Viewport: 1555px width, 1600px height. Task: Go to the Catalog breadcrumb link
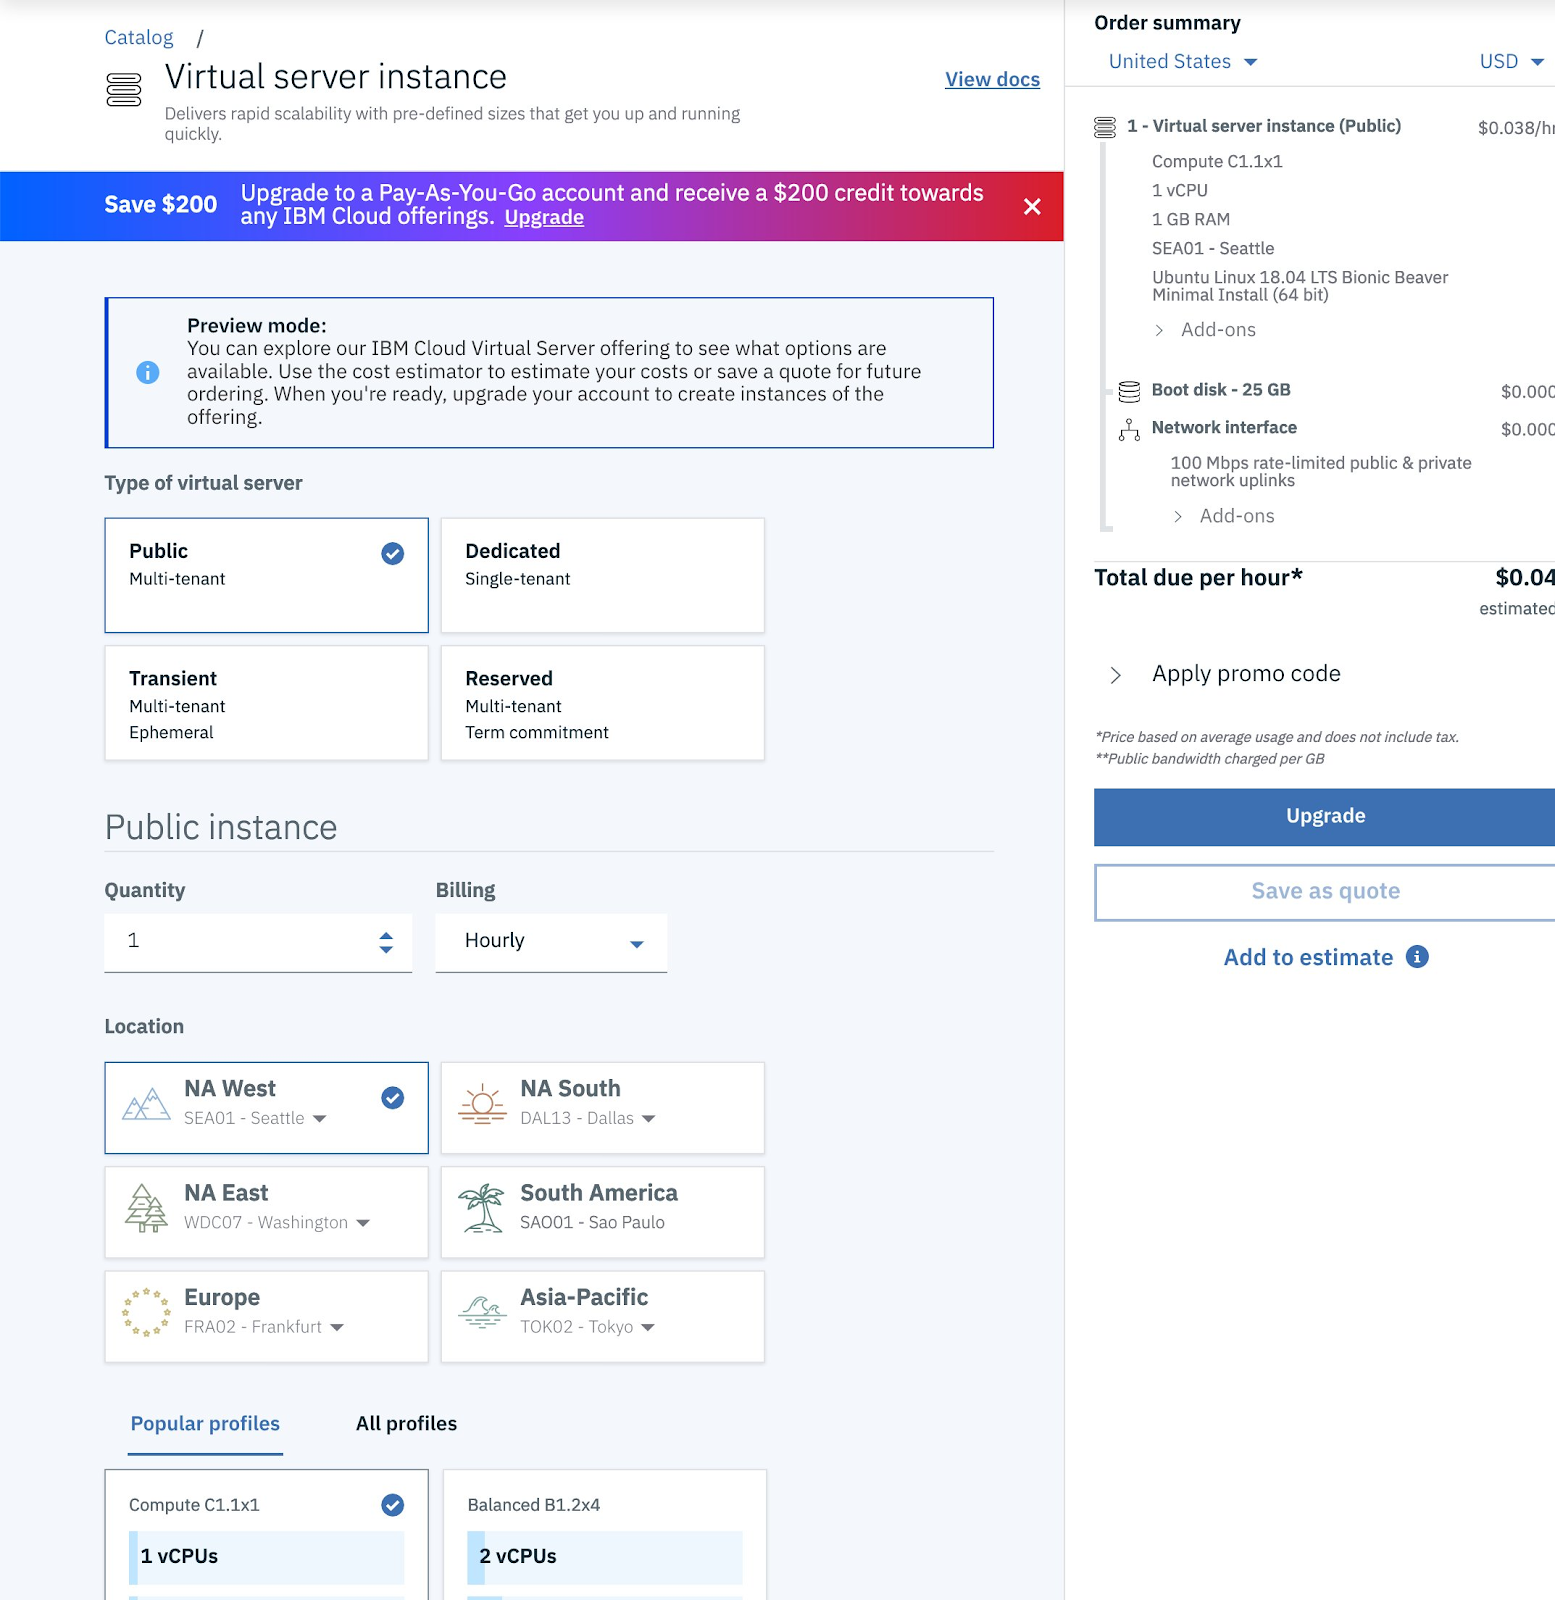(139, 37)
